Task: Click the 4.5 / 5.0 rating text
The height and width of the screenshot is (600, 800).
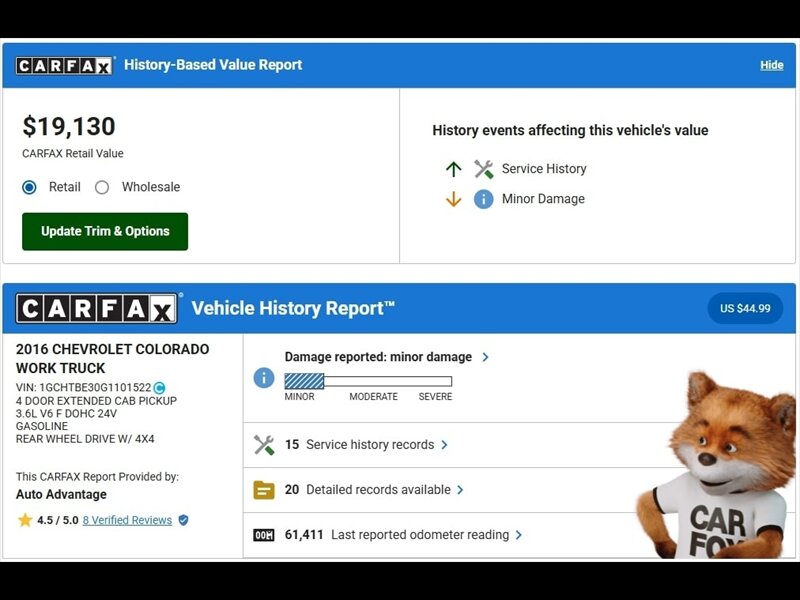Action: point(58,520)
